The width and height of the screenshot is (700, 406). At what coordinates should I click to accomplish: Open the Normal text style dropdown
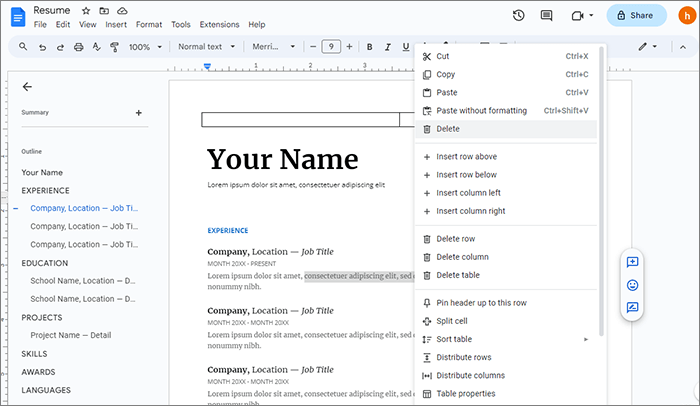(x=206, y=46)
